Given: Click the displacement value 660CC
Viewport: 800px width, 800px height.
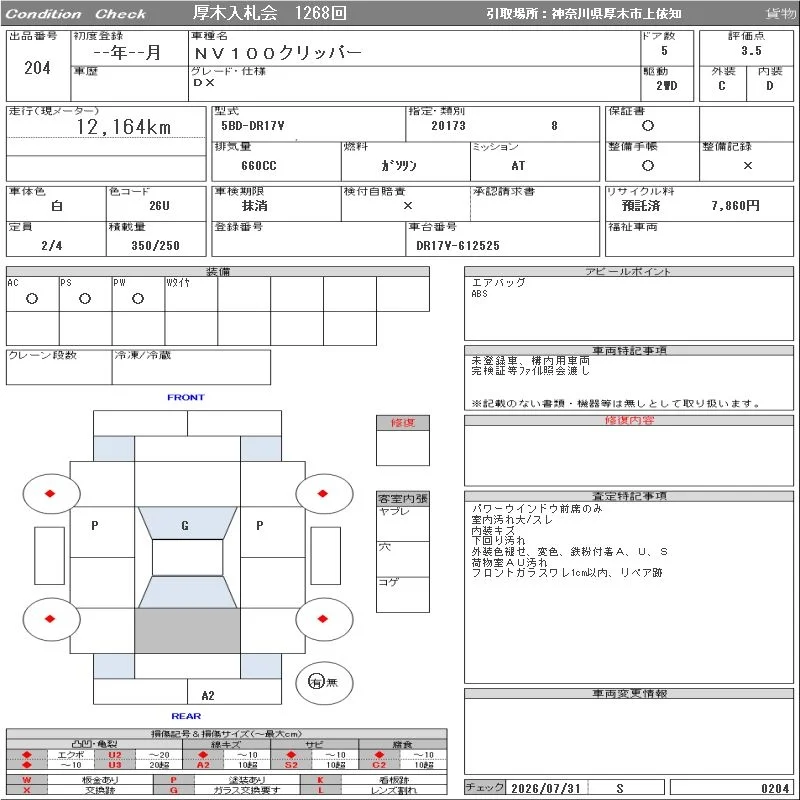Looking at the screenshot, I should 259,165.
